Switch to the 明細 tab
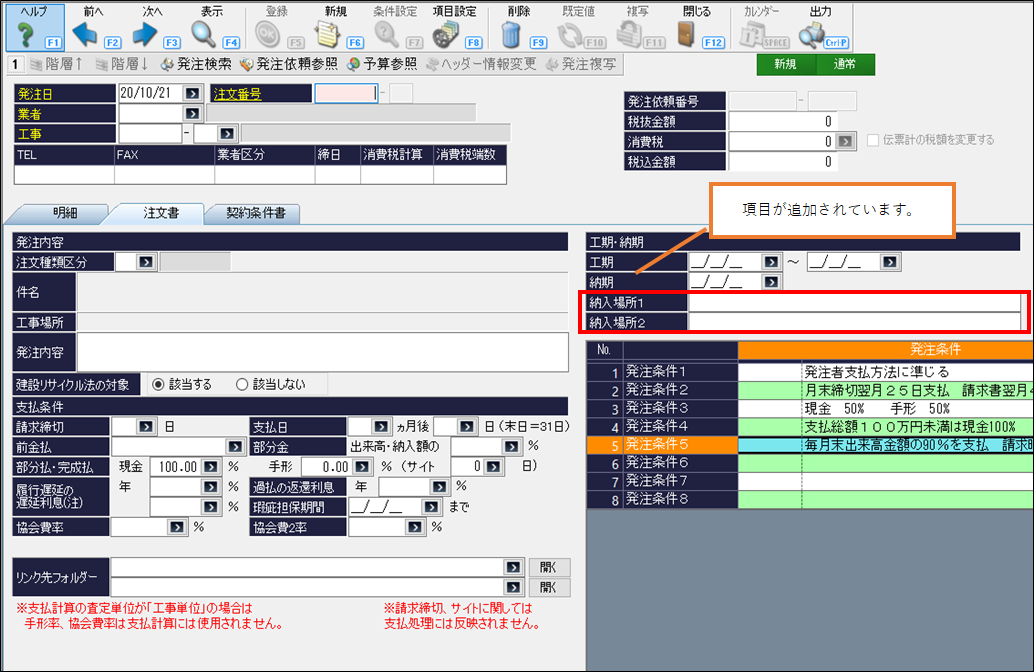This screenshot has height=672, width=1034. (x=56, y=213)
